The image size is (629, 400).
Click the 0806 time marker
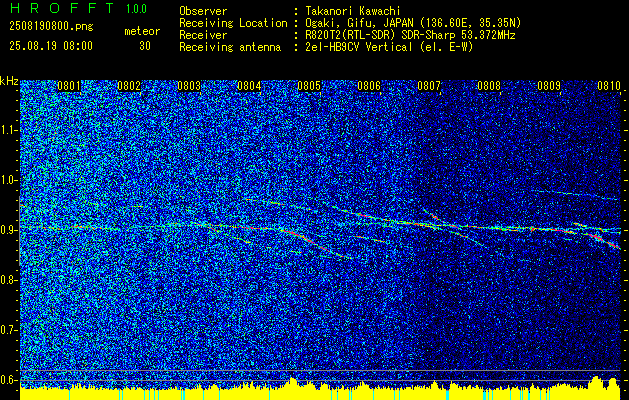point(369,86)
